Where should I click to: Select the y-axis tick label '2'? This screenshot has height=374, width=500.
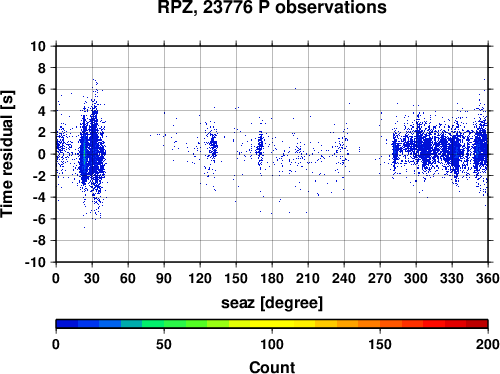click(42, 133)
